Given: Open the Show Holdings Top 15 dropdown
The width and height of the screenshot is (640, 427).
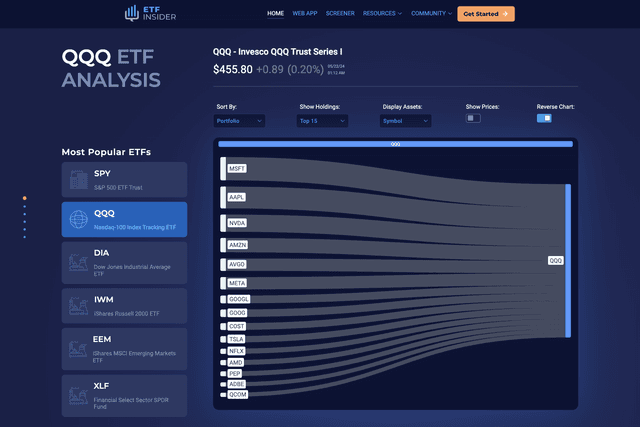Looking at the screenshot, I should click(322, 121).
